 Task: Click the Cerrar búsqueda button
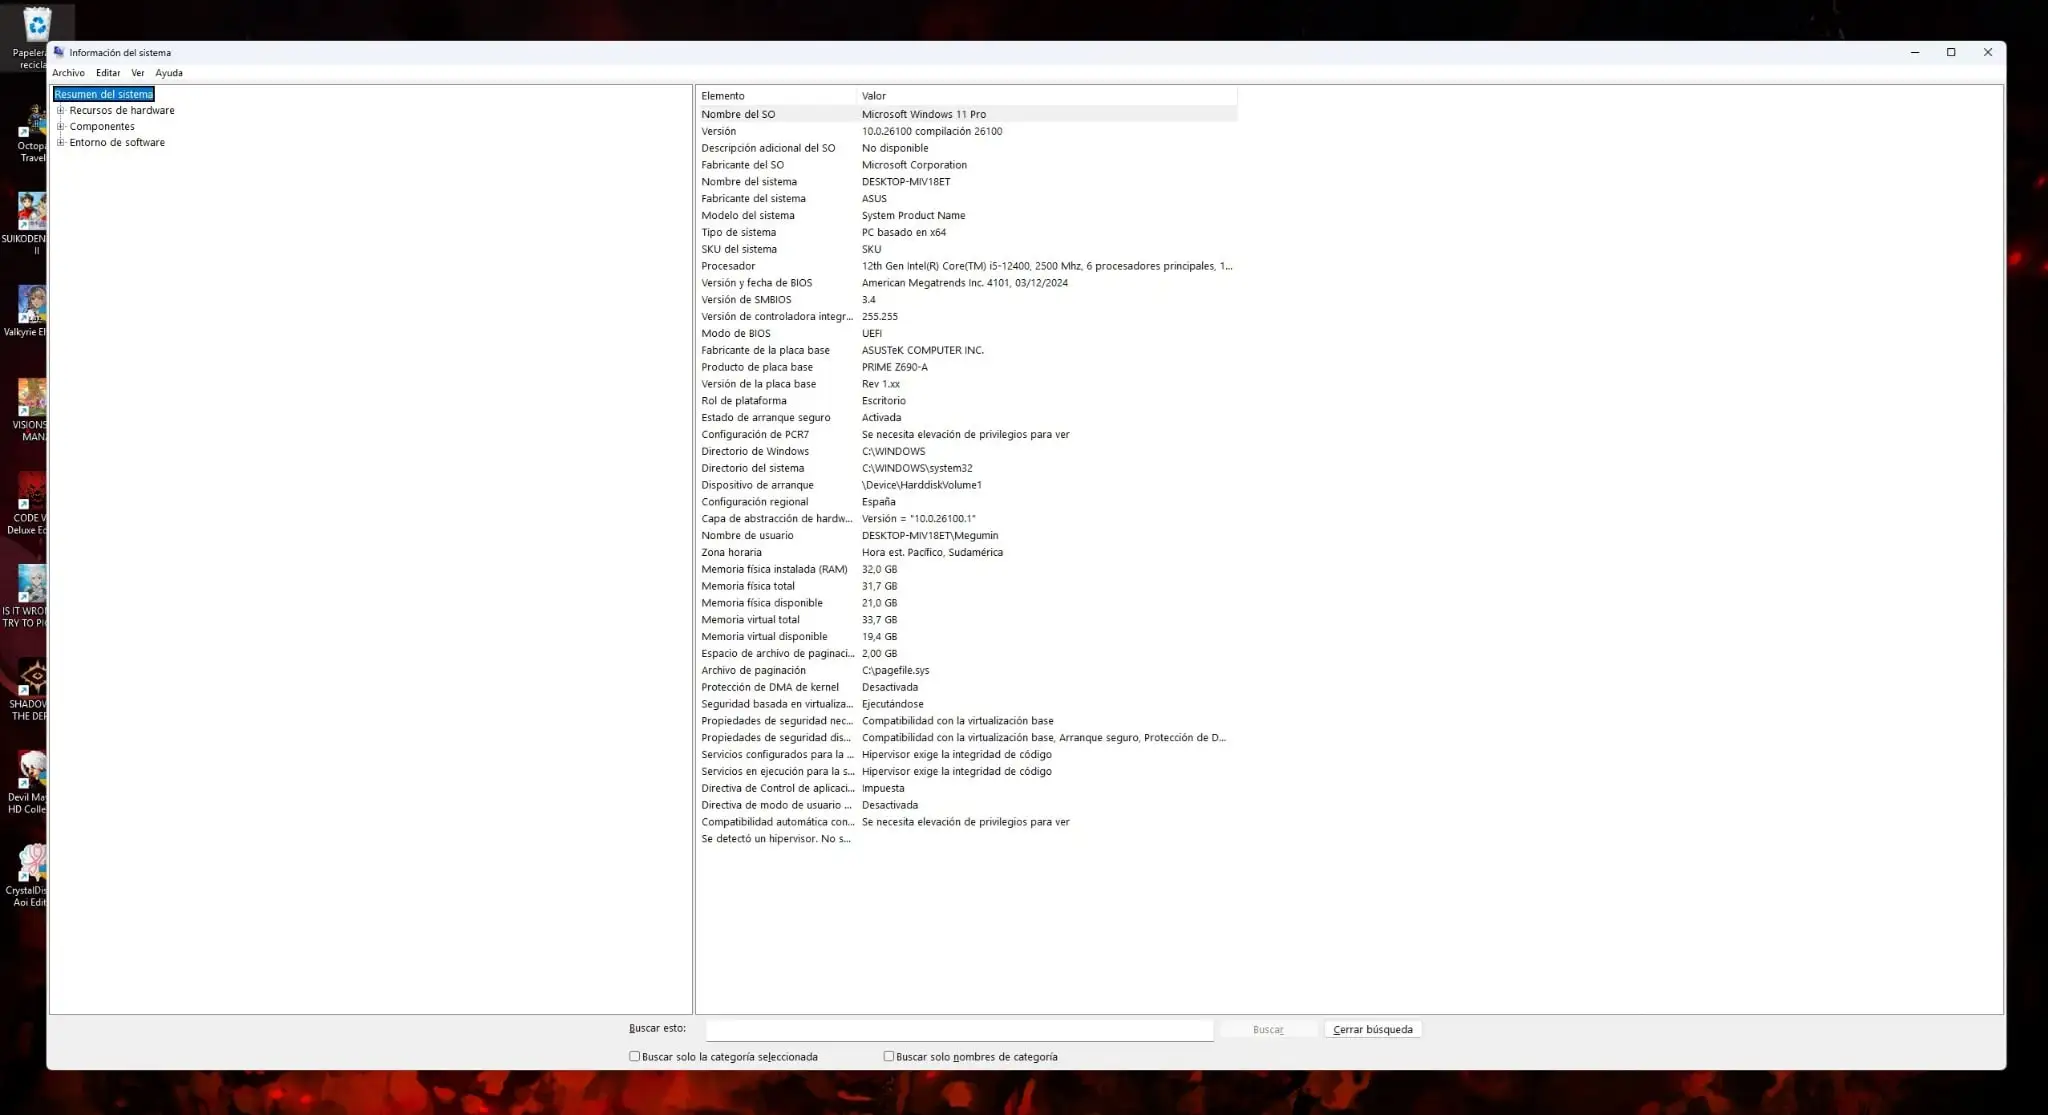(x=1373, y=1029)
